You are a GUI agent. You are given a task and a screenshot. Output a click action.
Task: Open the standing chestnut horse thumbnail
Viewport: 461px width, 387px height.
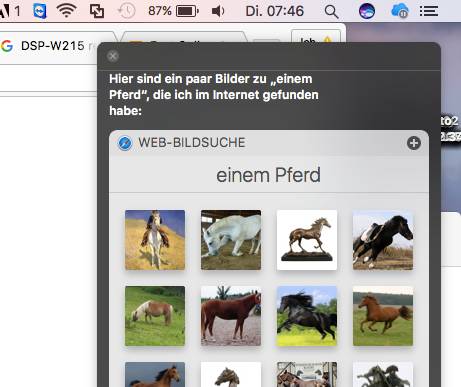click(231, 316)
